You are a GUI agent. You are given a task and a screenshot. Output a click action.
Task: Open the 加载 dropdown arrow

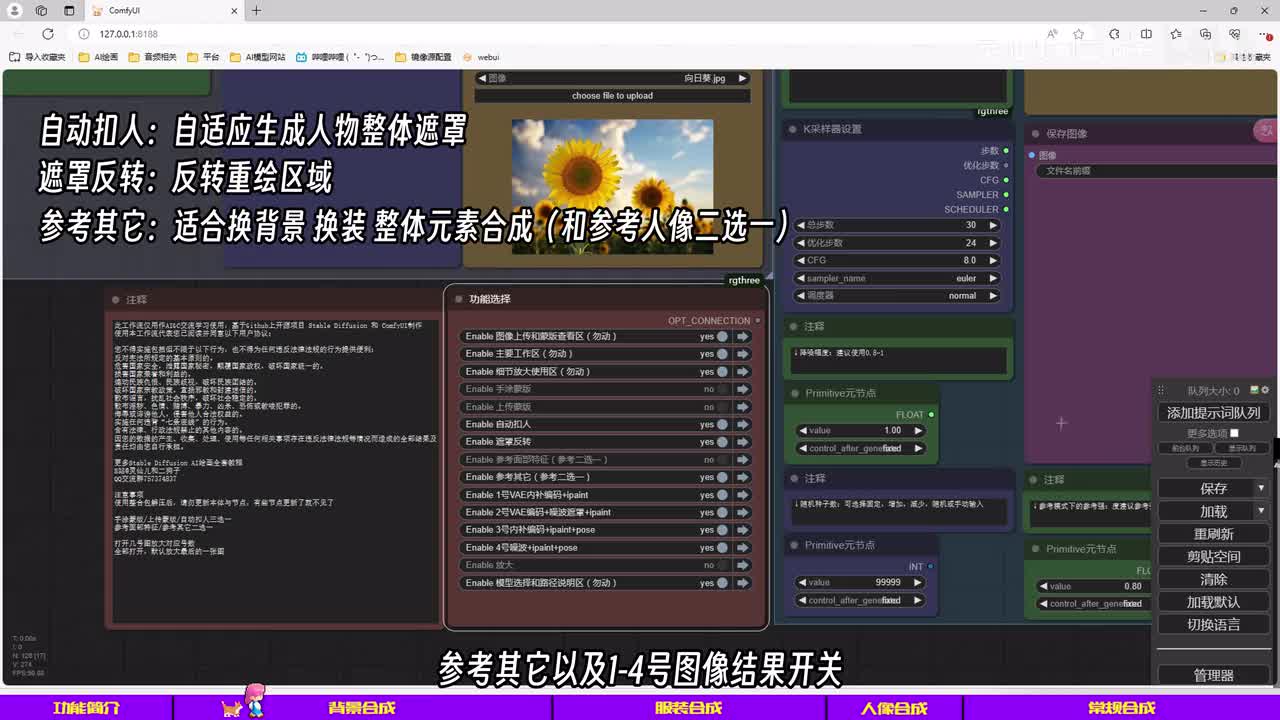click(x=1260, y=511)
